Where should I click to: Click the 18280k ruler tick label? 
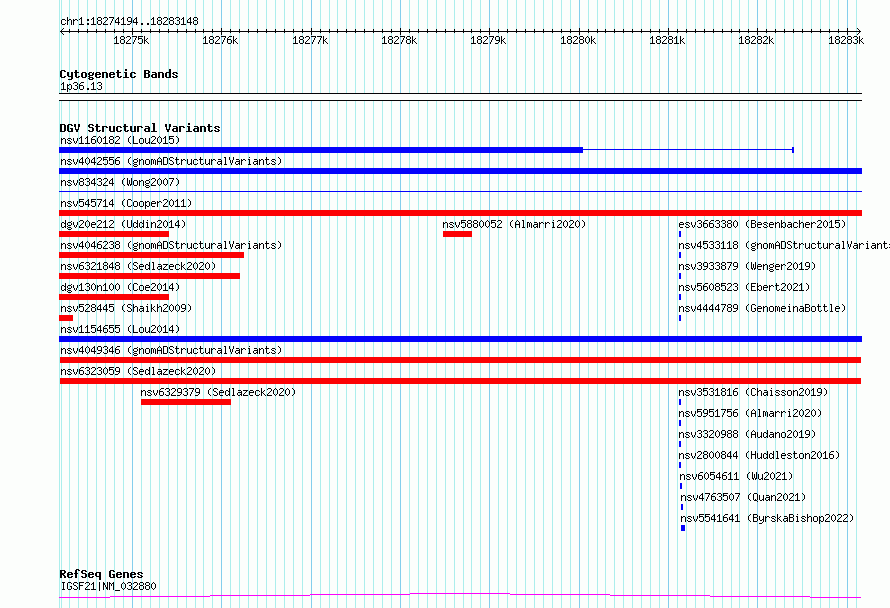click(578, 40)
